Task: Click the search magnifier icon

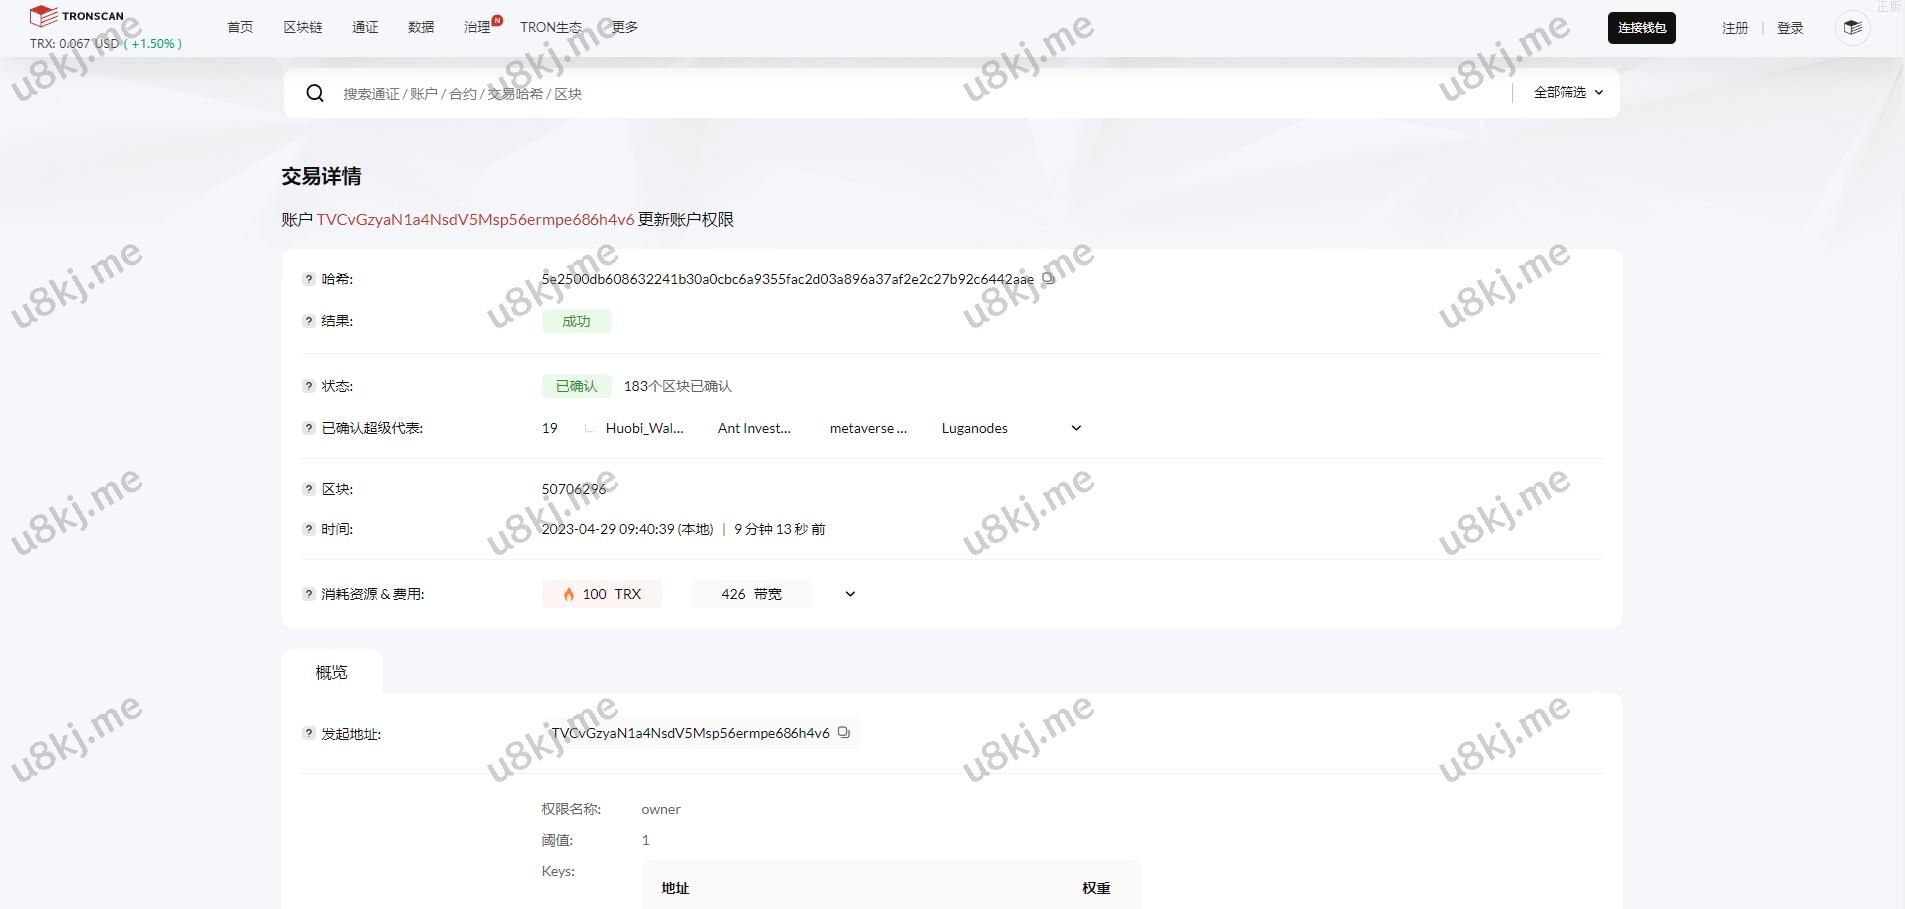Action: tap(315, 92)
